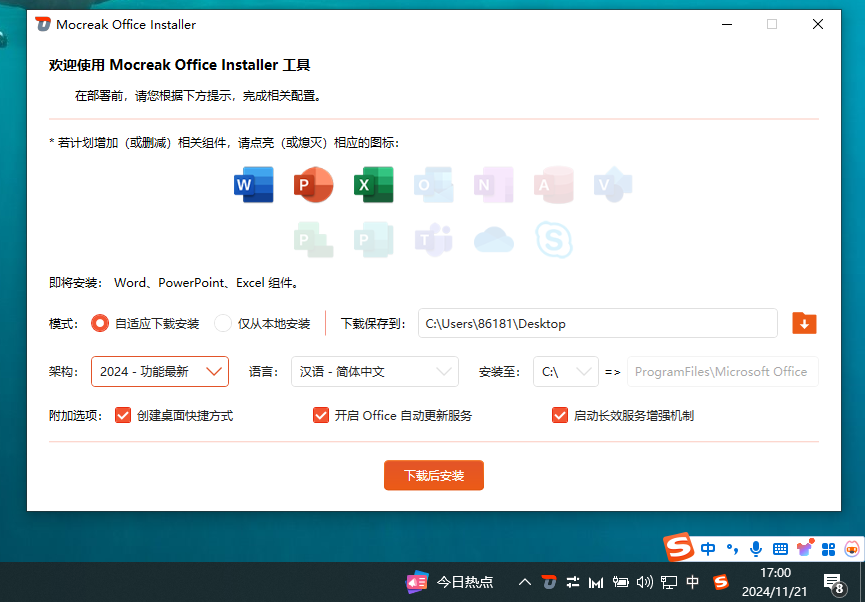Image resolution: width=865 pixels, height=602 pixels.
Task: Click the taskbar 中 IME indicator
Action: pyautogui.click(x=693, y=582)
